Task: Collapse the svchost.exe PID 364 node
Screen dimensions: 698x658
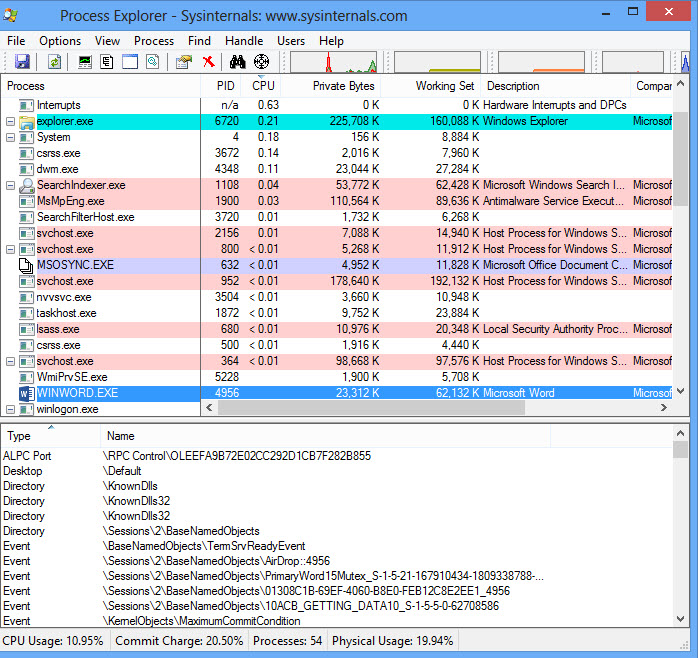Action: pos(10,362)
